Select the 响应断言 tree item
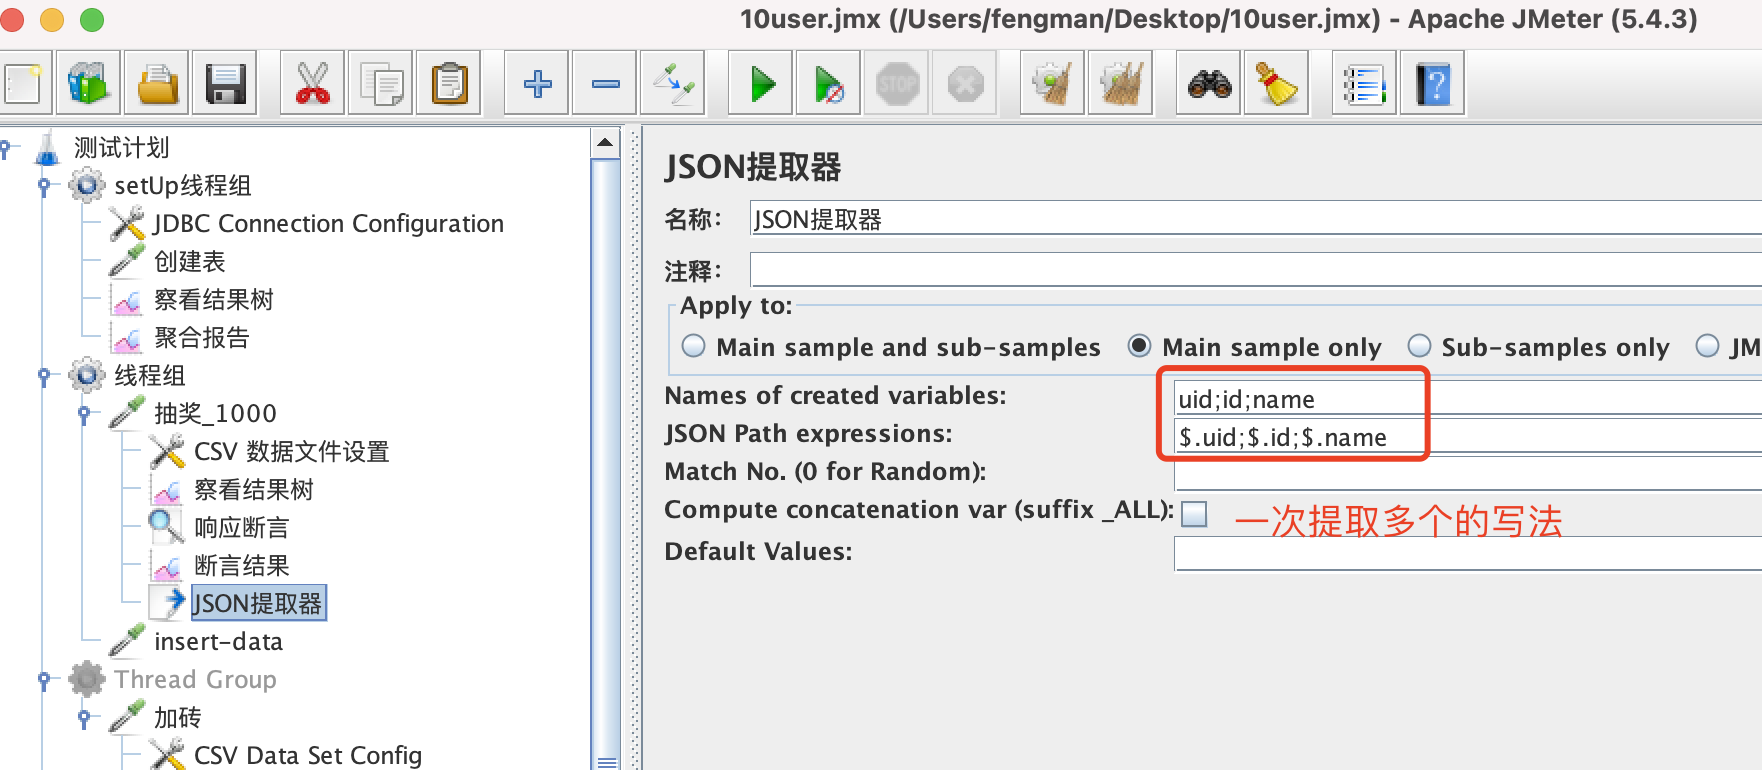The width and height of the screenshot is (1762, 770). point(241,528)
